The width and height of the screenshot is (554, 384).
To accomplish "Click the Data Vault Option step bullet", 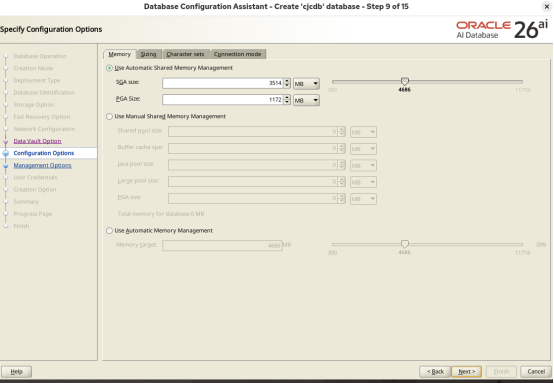I will 6,141.
